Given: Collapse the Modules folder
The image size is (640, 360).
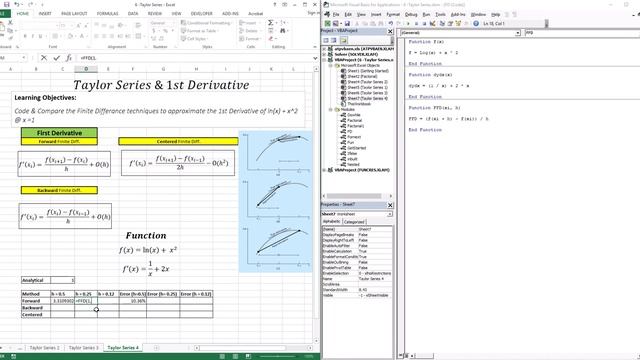Looking at the screenshot, I should (x=331, y=109).
